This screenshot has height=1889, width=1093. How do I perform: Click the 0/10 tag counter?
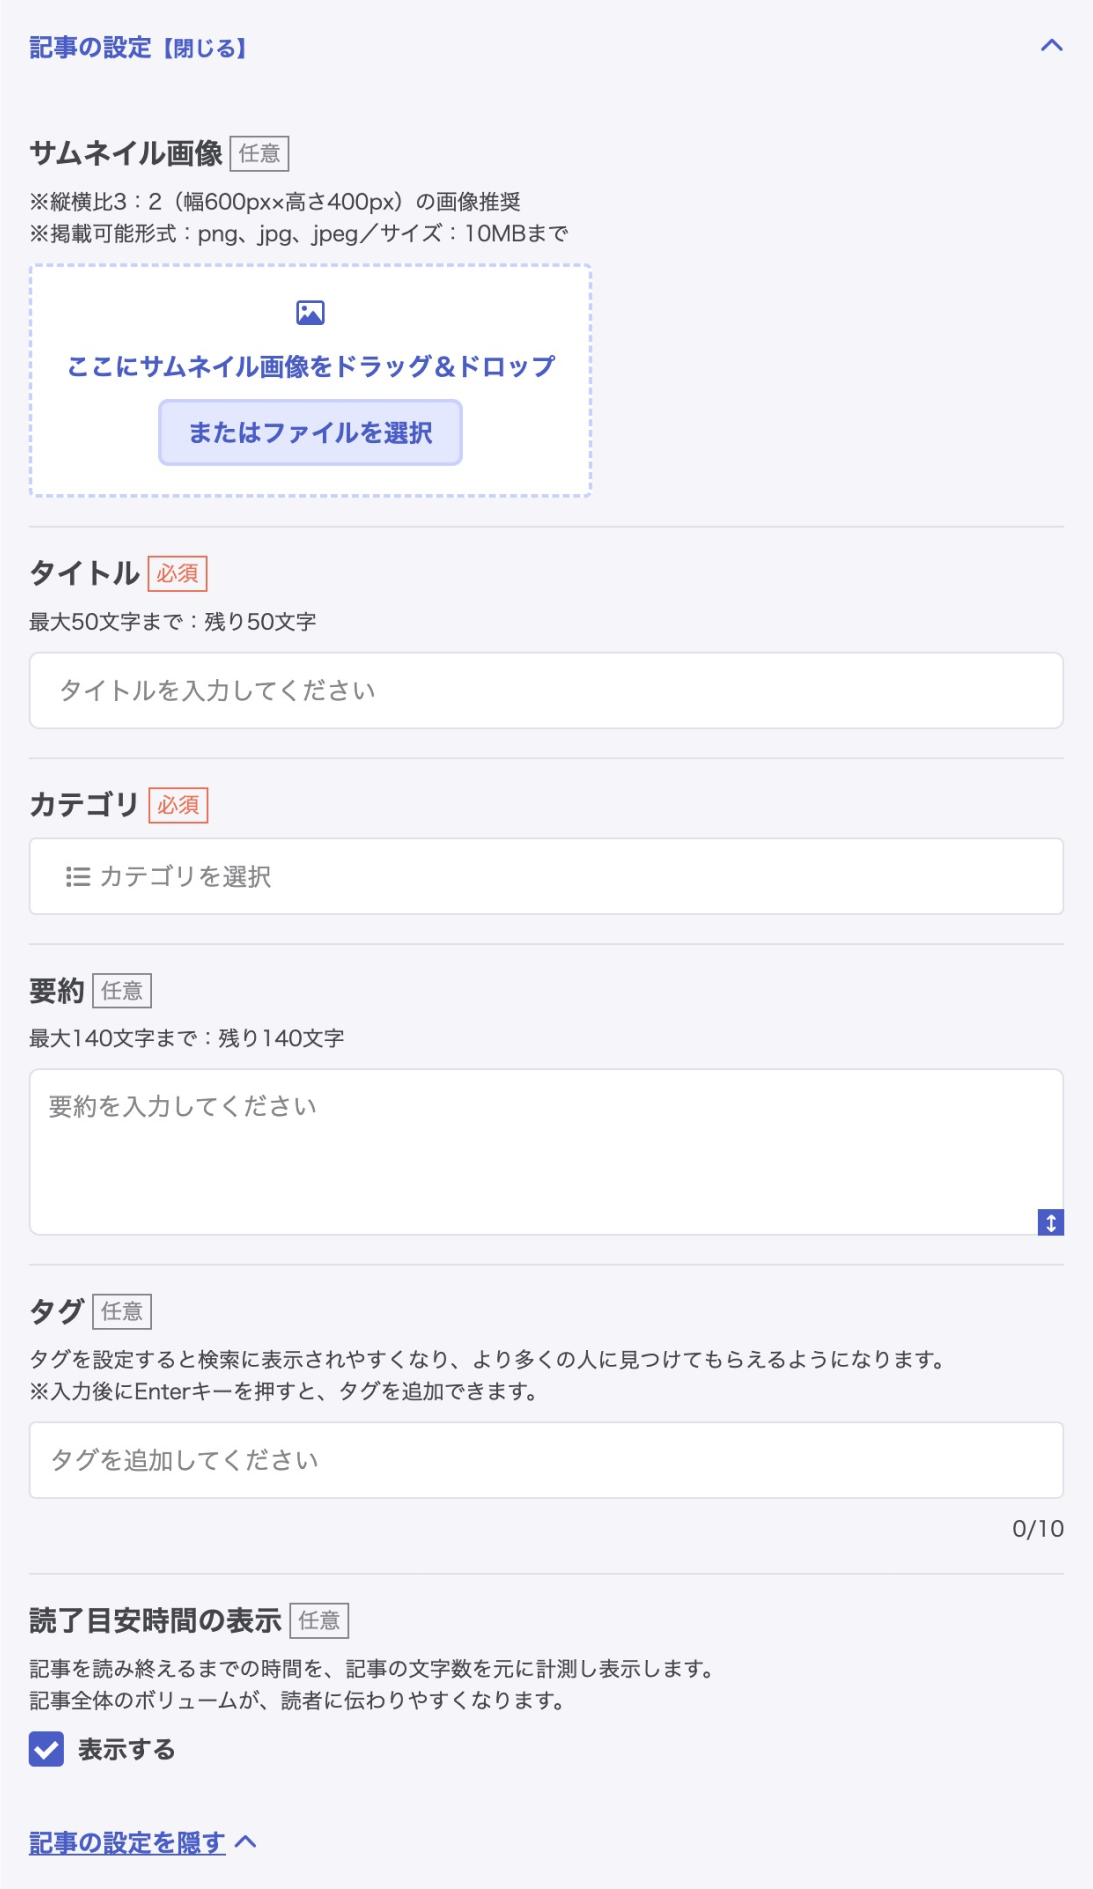click(1037, 1529)
